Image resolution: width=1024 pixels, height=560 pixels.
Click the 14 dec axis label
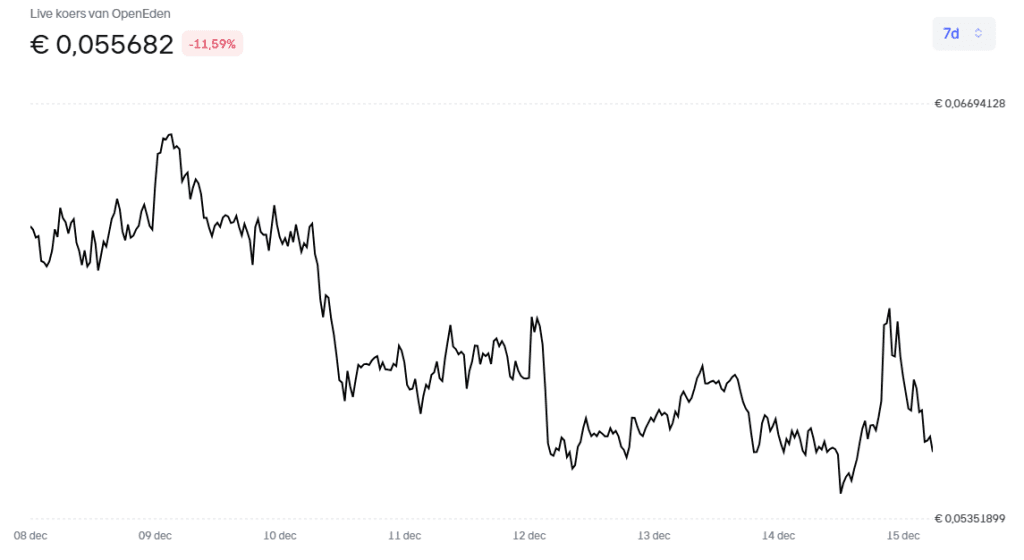(x=778, y=536)
